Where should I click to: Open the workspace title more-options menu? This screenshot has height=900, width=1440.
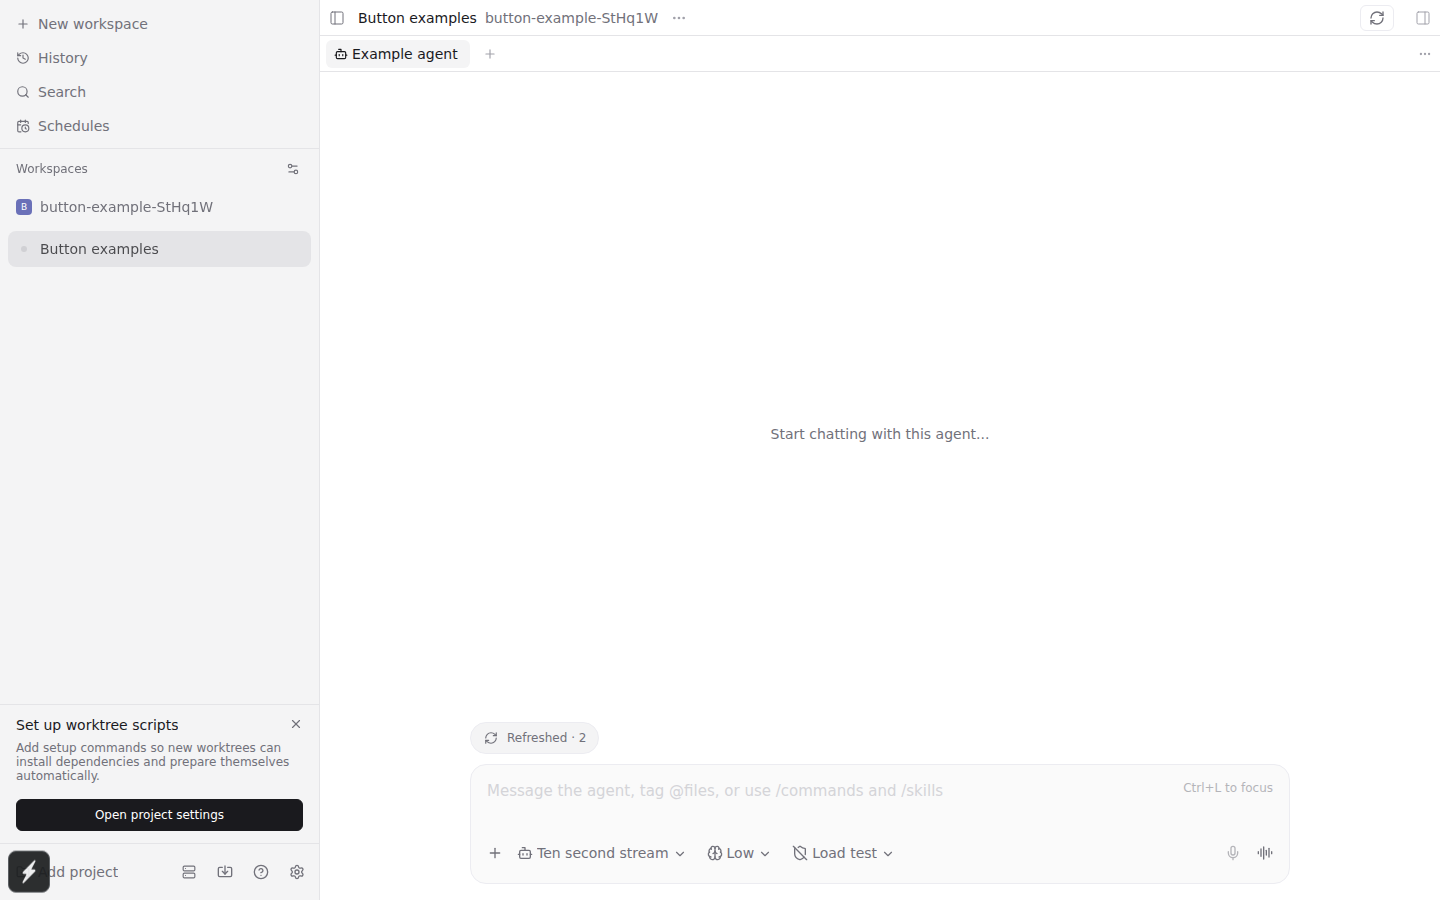(x=679, y=18)
